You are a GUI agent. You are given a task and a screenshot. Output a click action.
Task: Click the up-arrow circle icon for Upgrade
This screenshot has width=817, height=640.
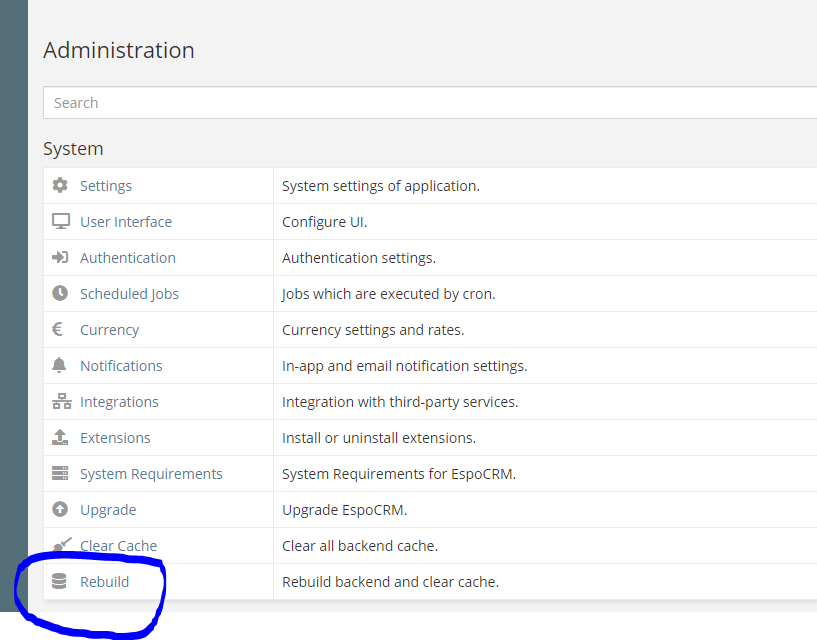(x=60, y=510)
